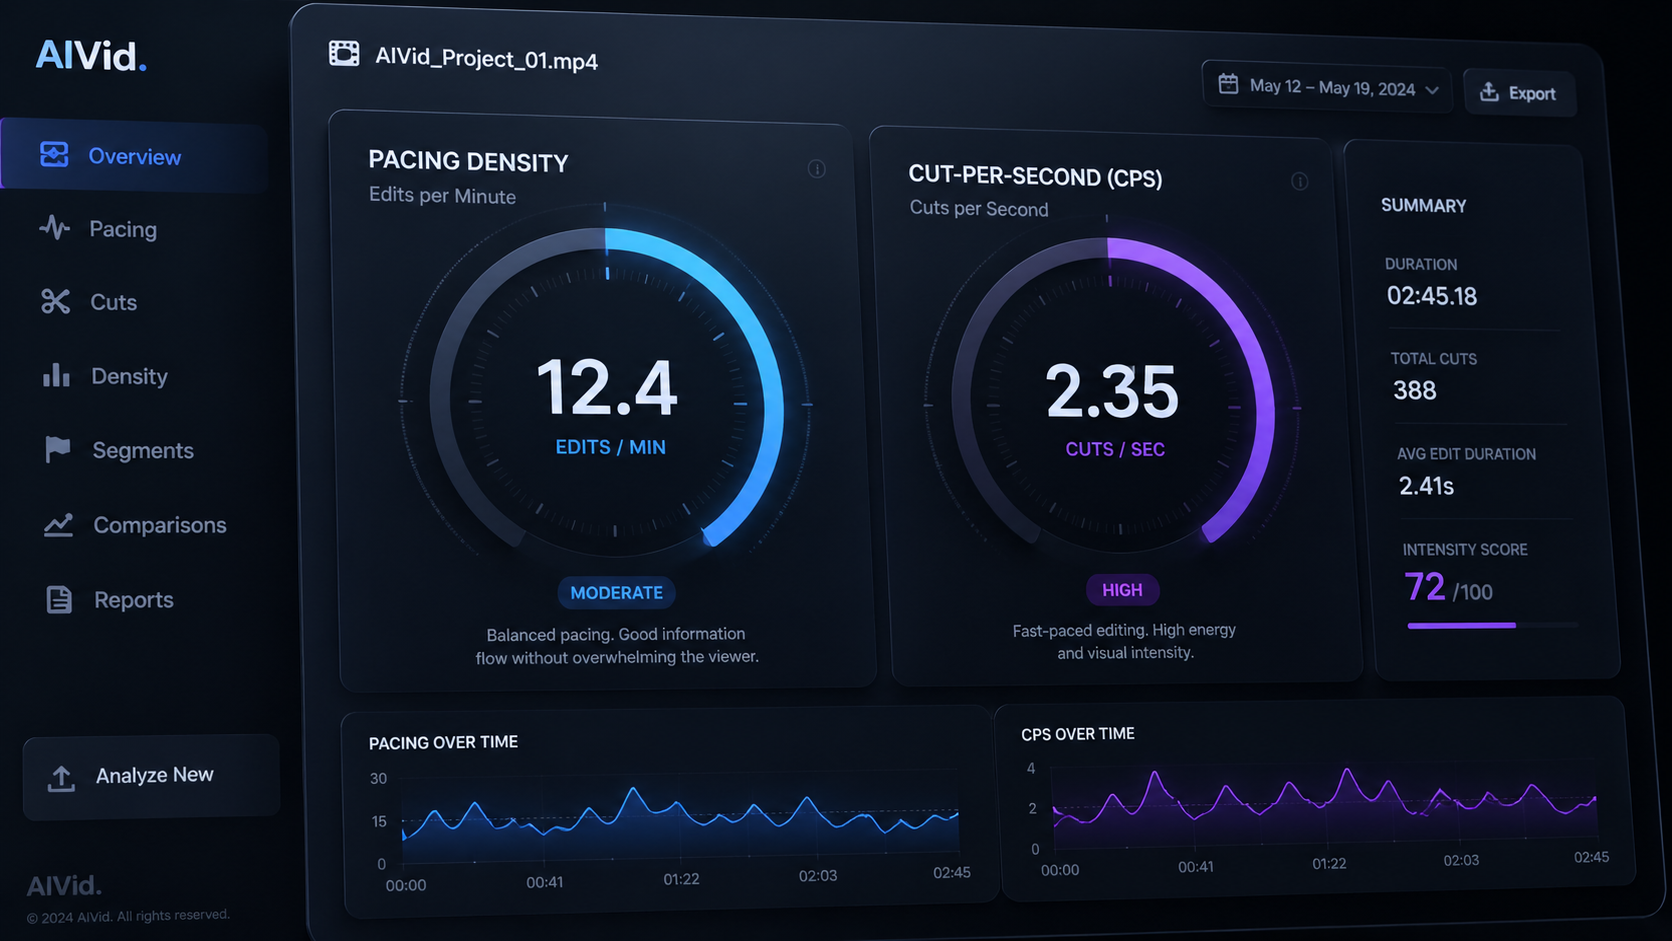Click the Export button
This screenshot has height=941, width=1672.
pyautogui.click(x=1520, y=93)
